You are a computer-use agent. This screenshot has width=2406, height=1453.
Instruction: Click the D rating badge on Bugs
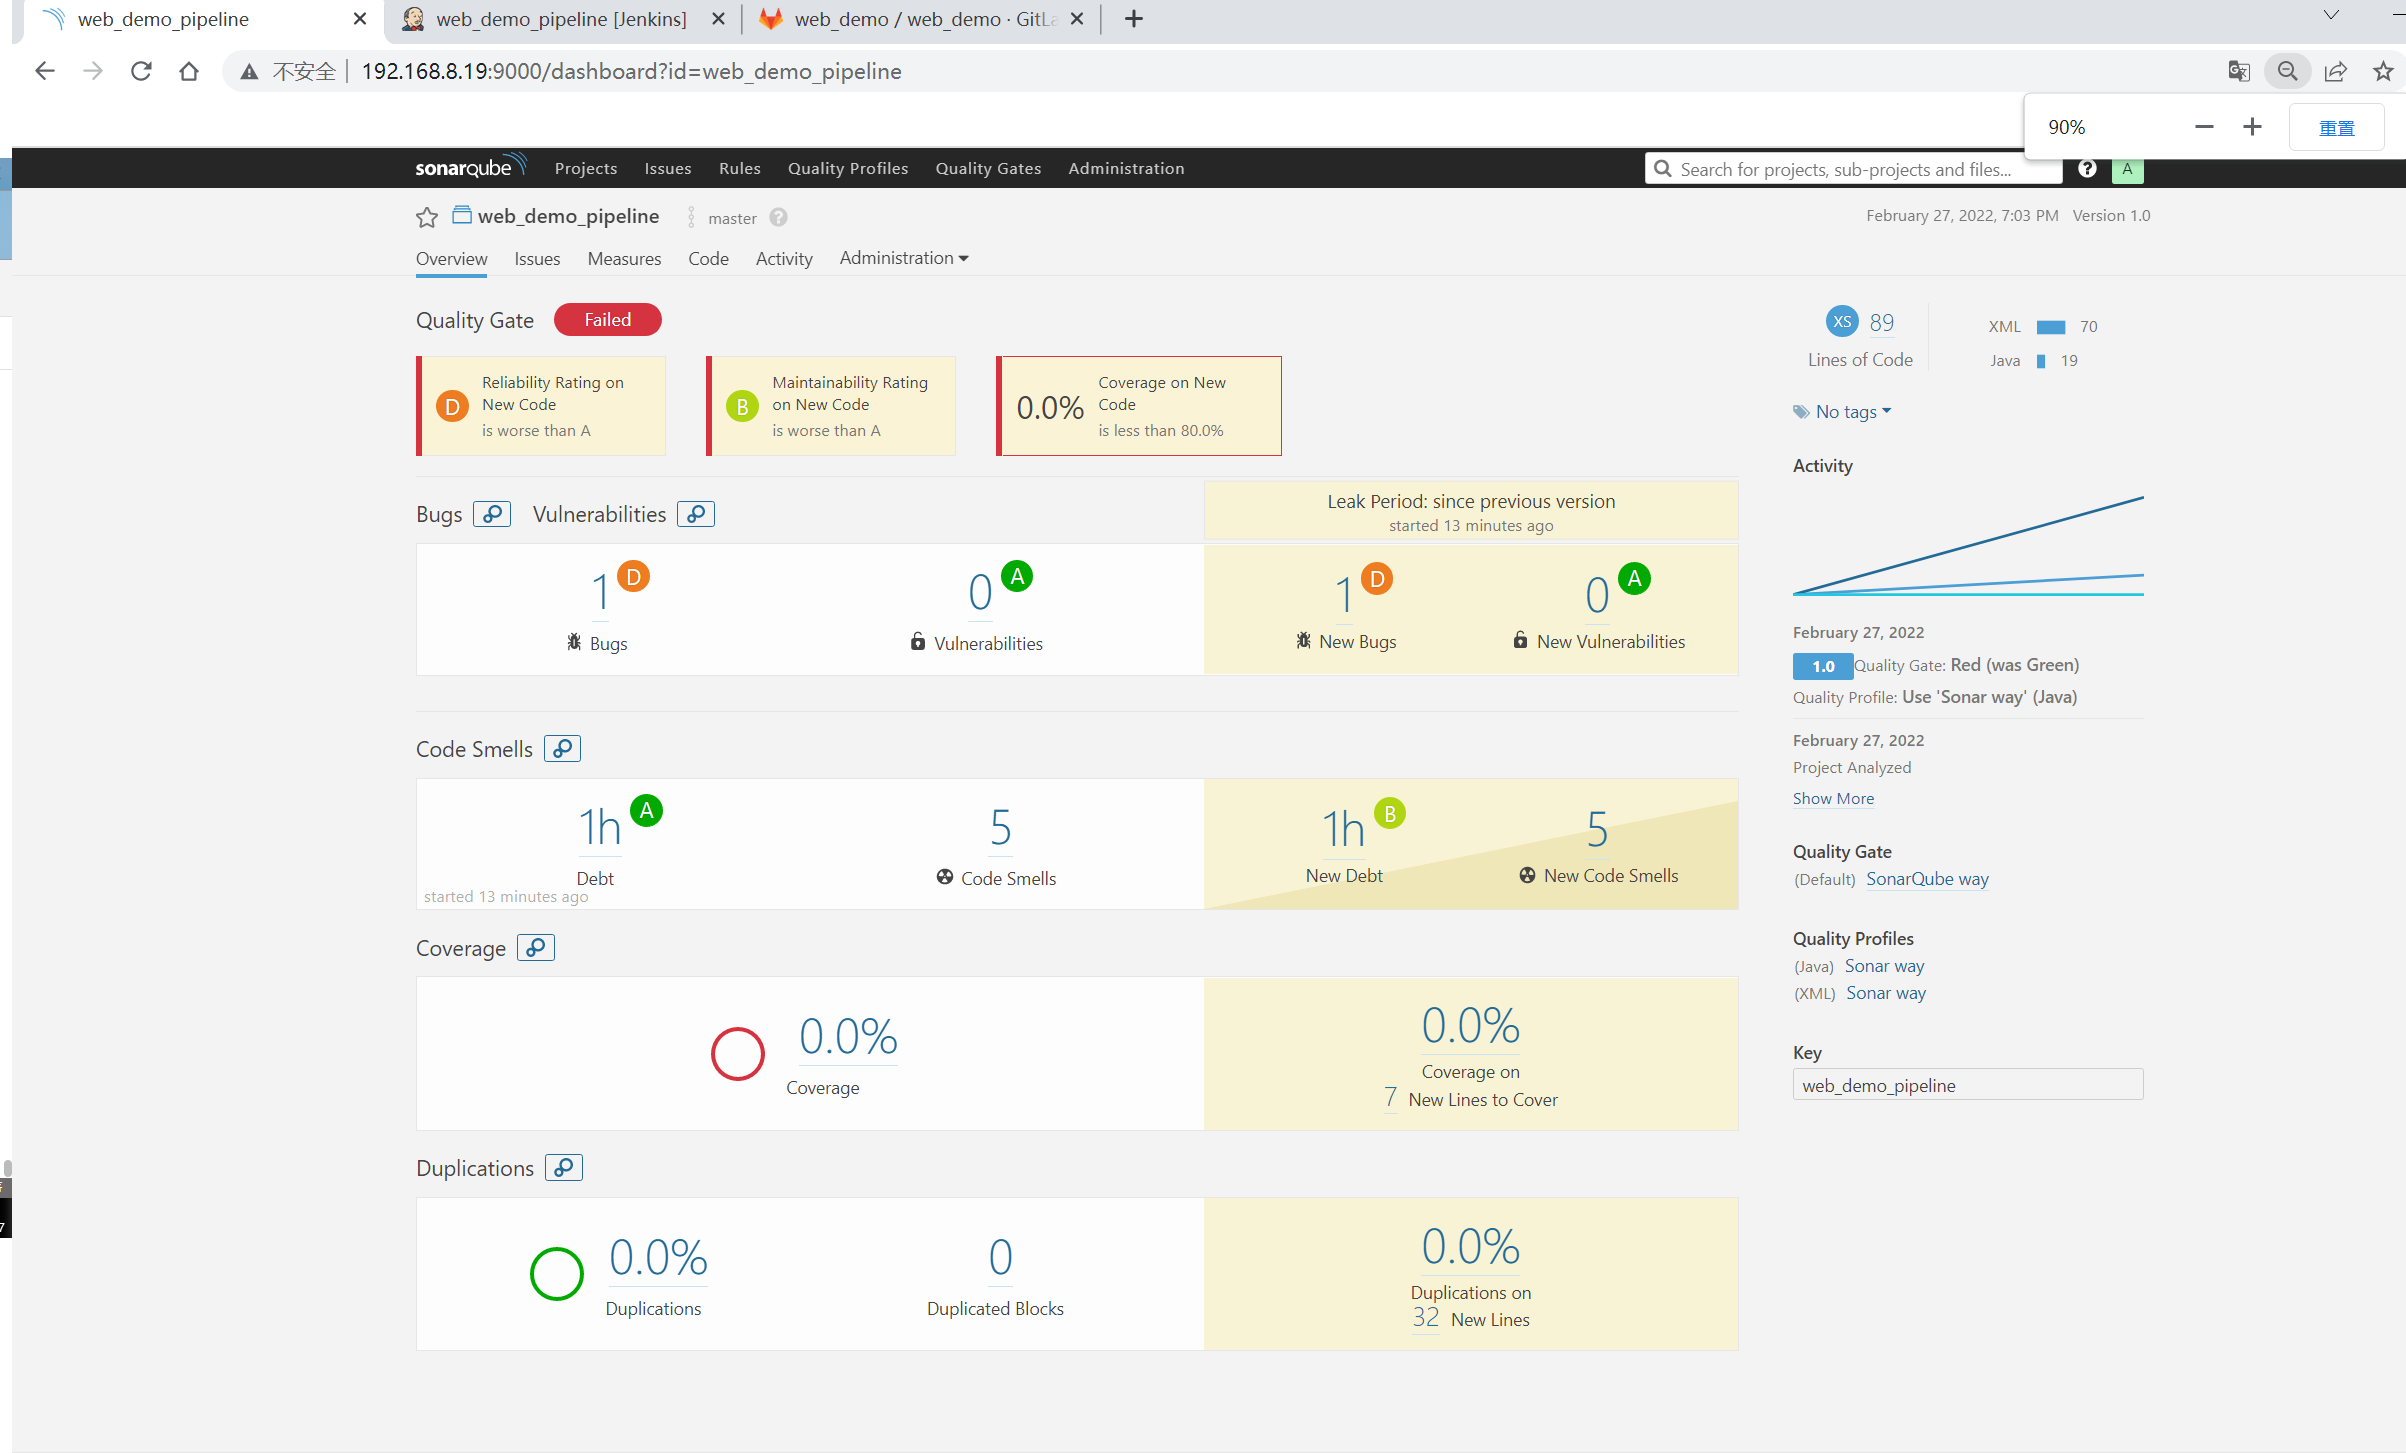[633, 577]
